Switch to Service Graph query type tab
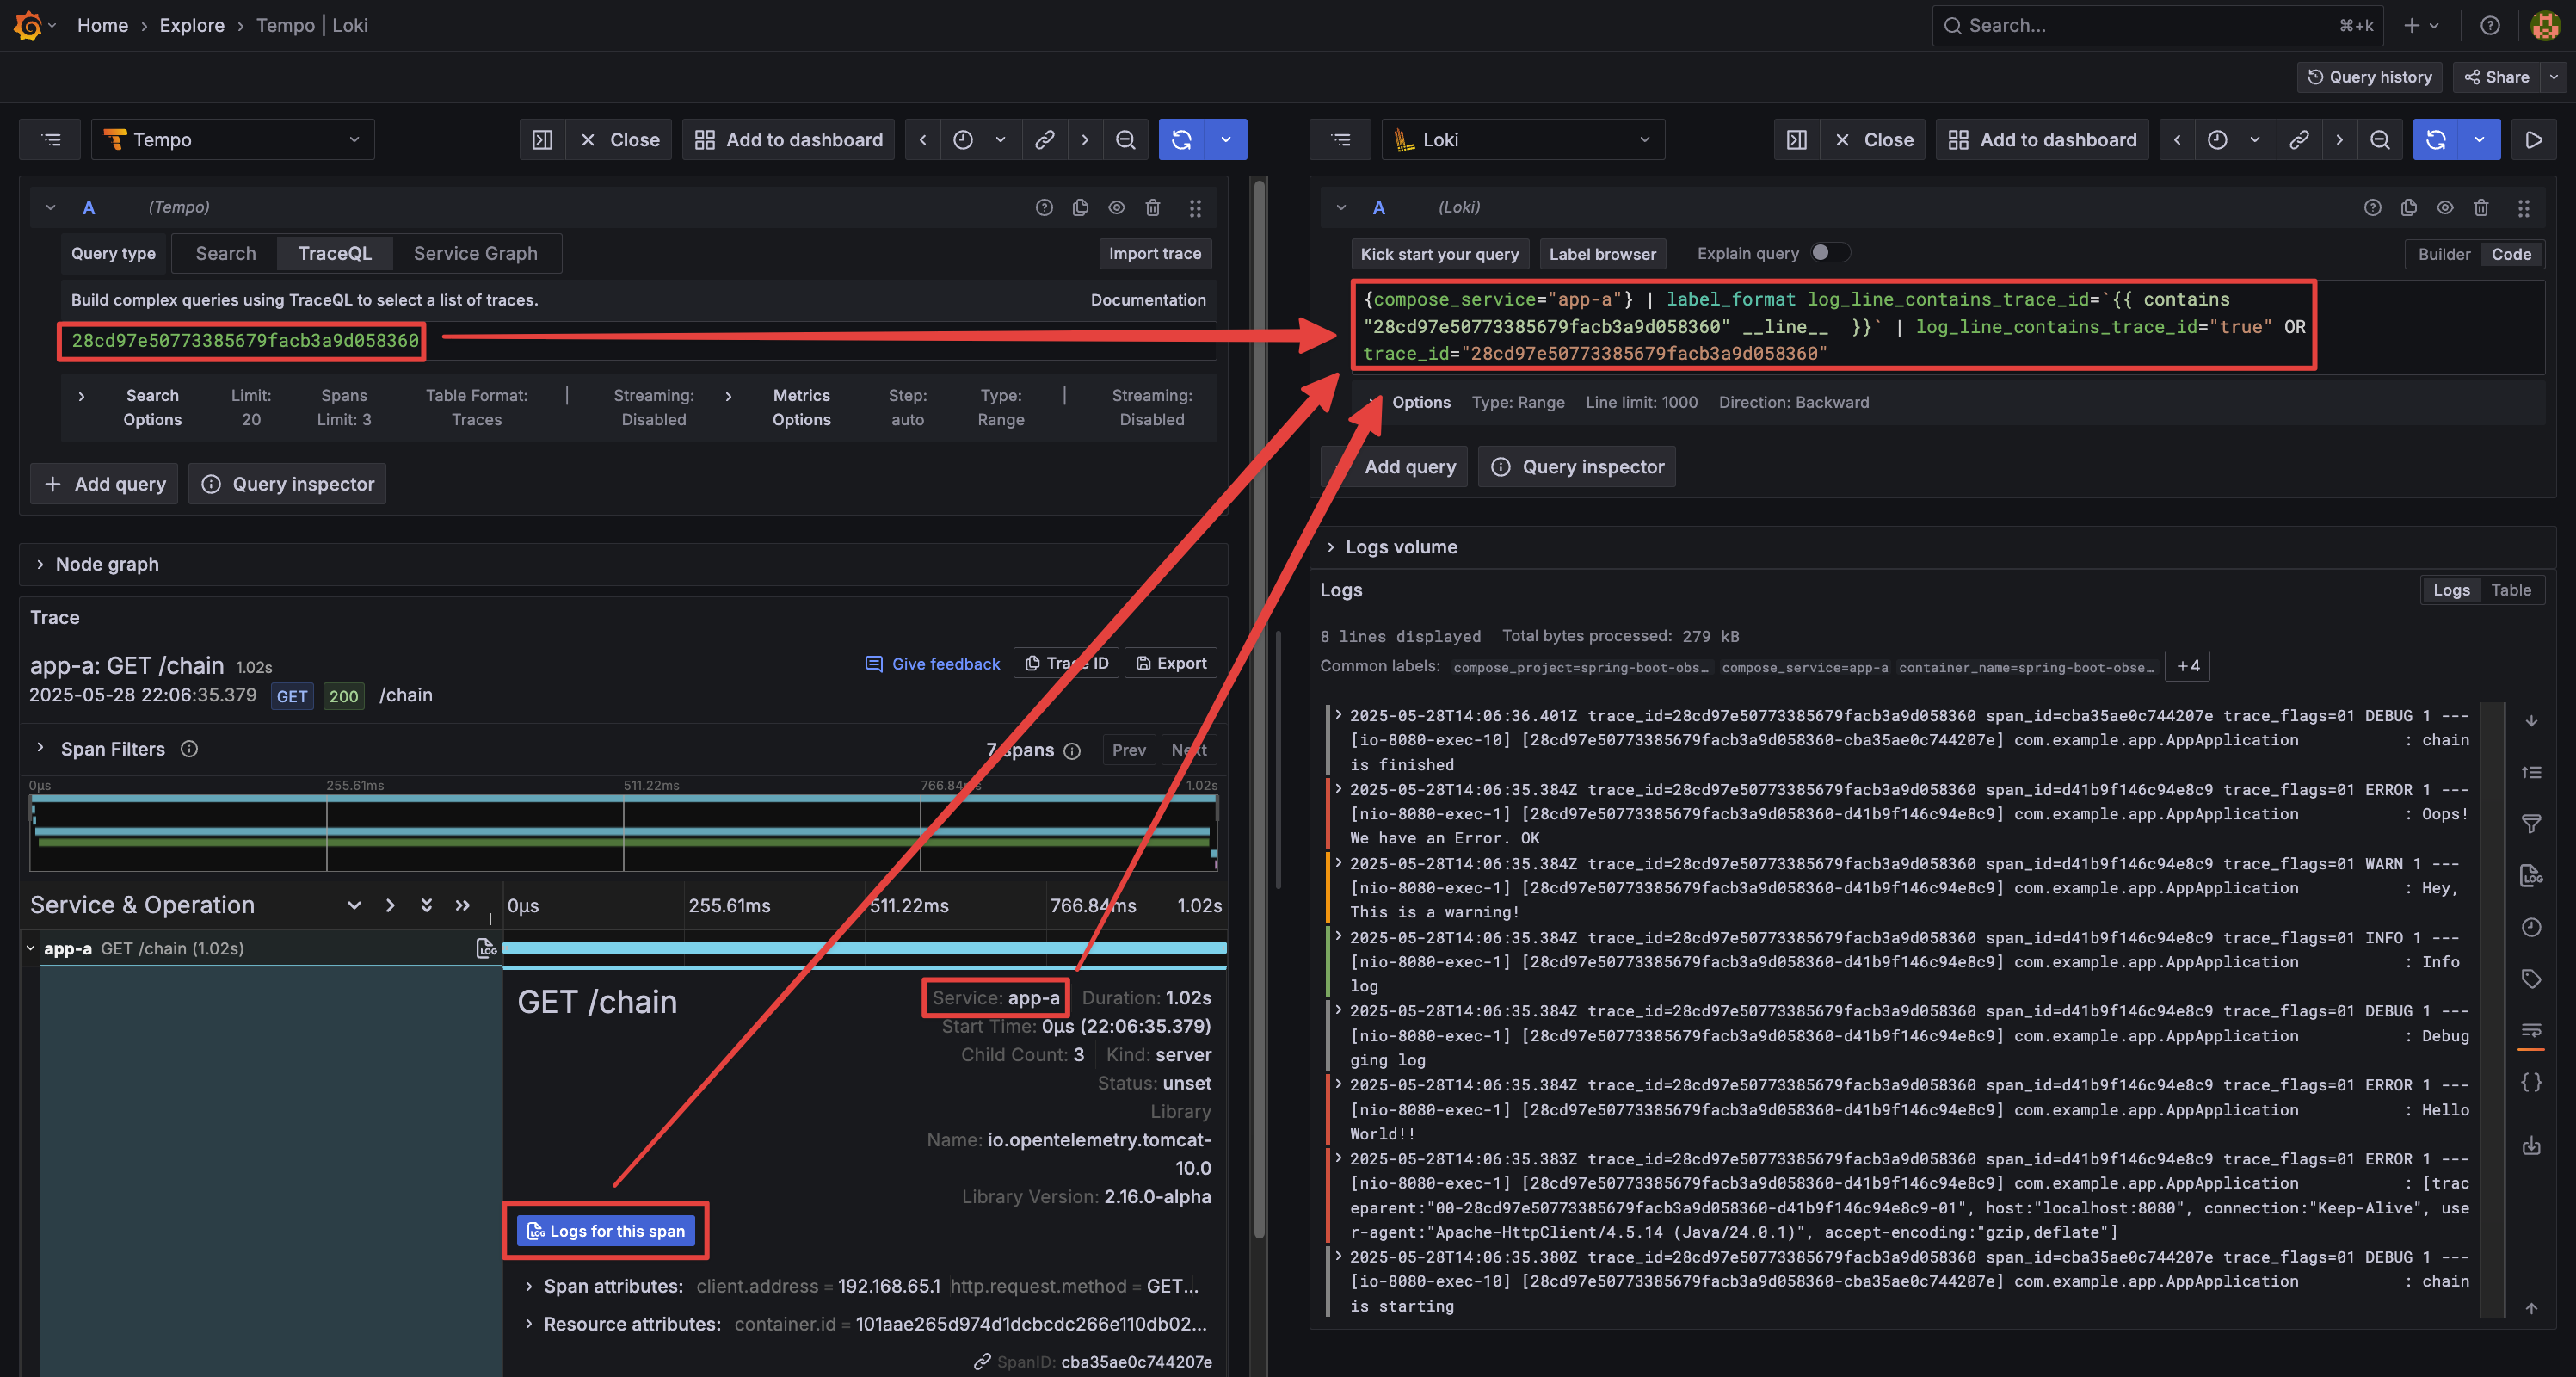Screen dimensions: 2576x1377 pyautogui.click(x=475, y=253)
